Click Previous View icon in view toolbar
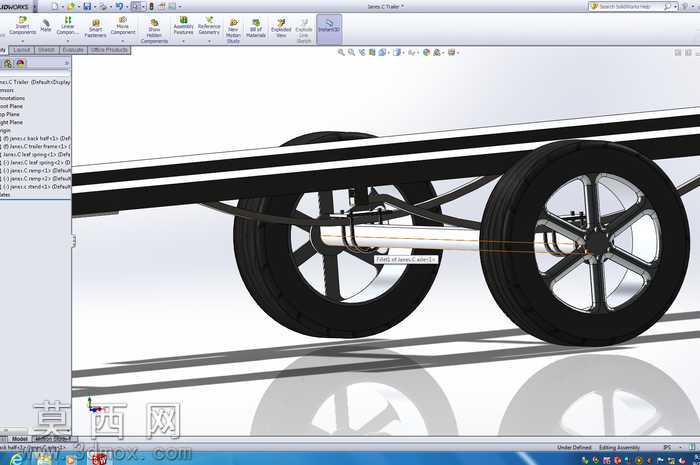 pos(362,52)
